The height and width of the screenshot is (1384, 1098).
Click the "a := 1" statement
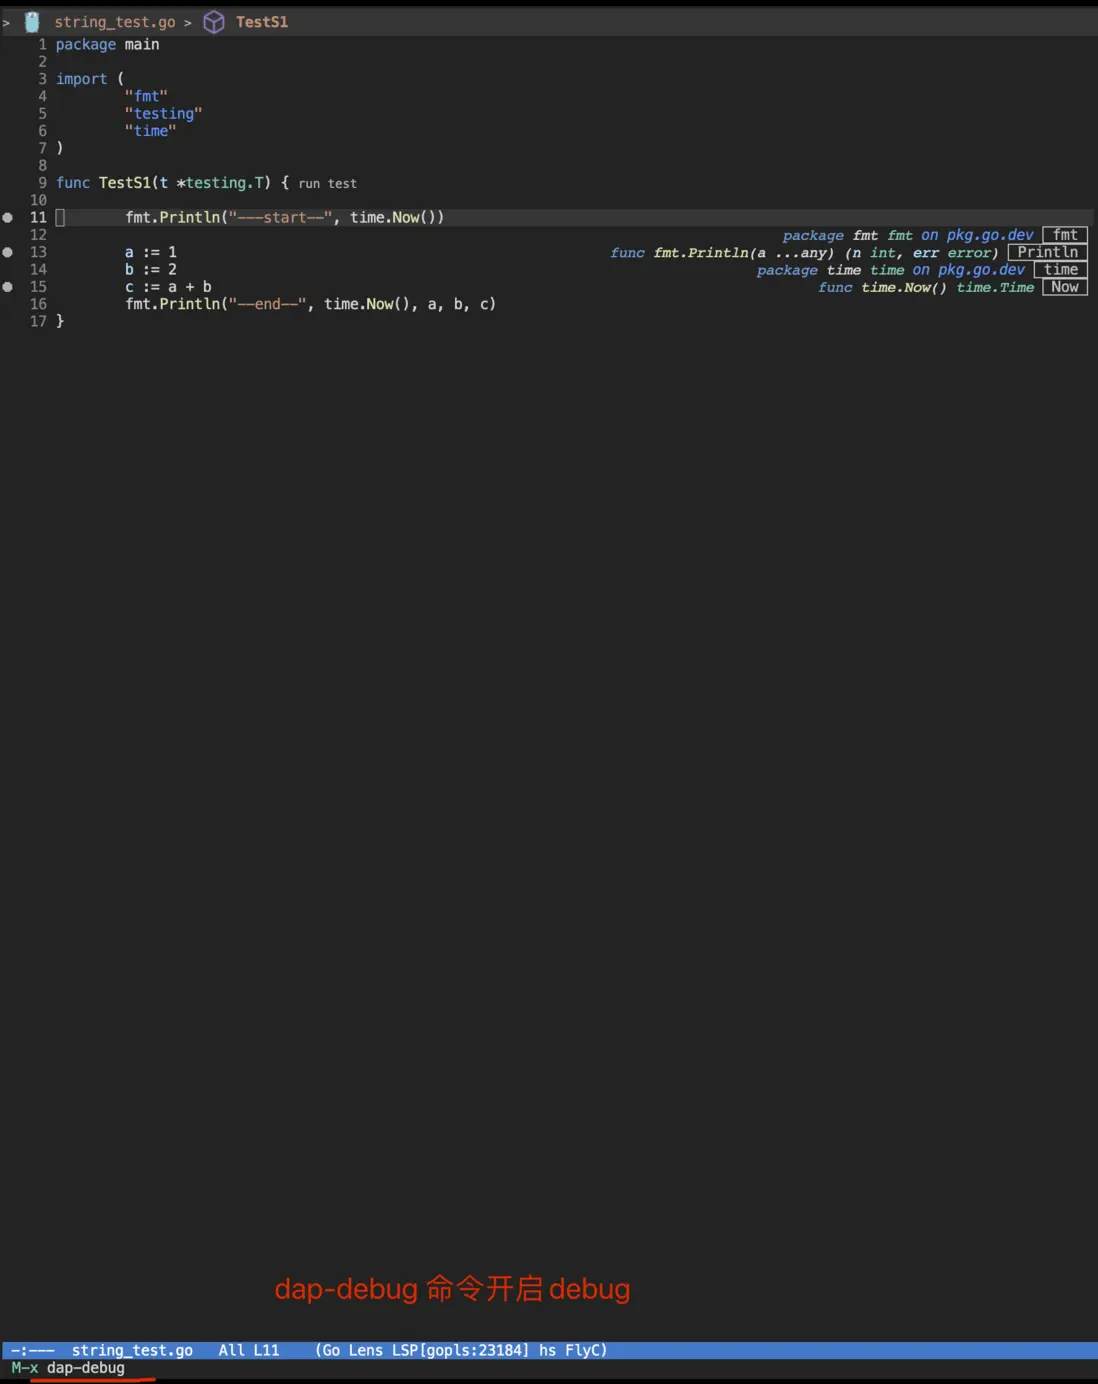tap(151, 252)
